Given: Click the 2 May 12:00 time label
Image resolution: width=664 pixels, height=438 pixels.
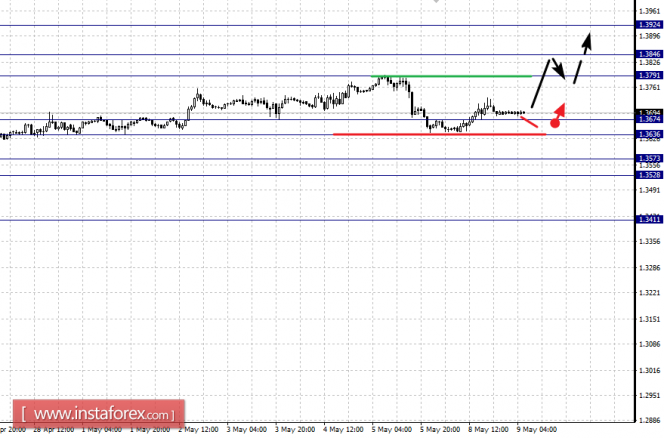Looking at the screenshot, I should [198, 430].
